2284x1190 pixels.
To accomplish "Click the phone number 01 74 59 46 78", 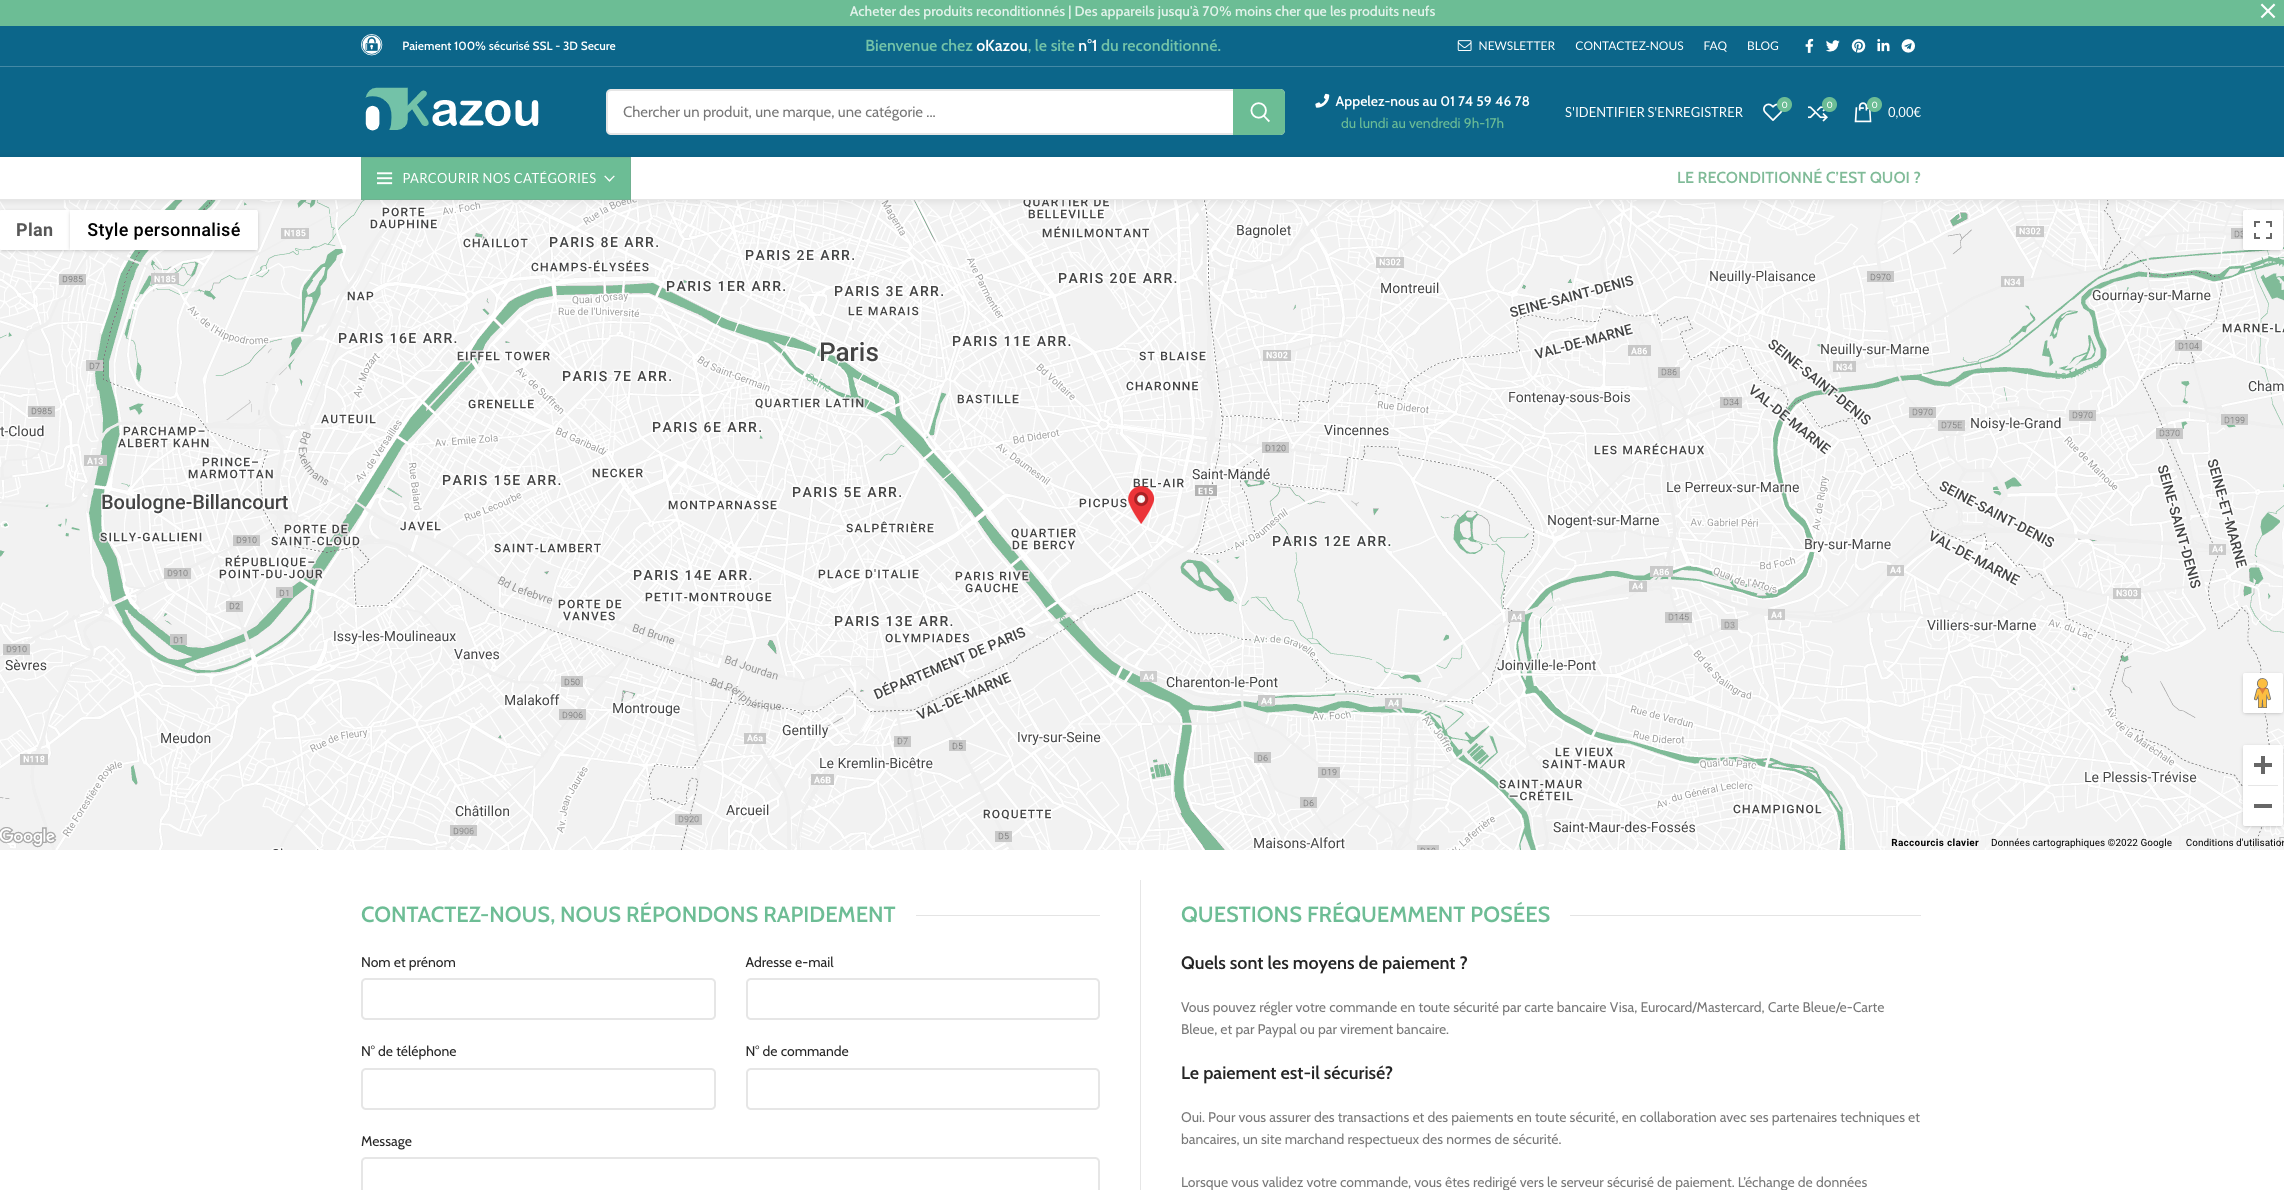I will click(x=1484, y=101).
